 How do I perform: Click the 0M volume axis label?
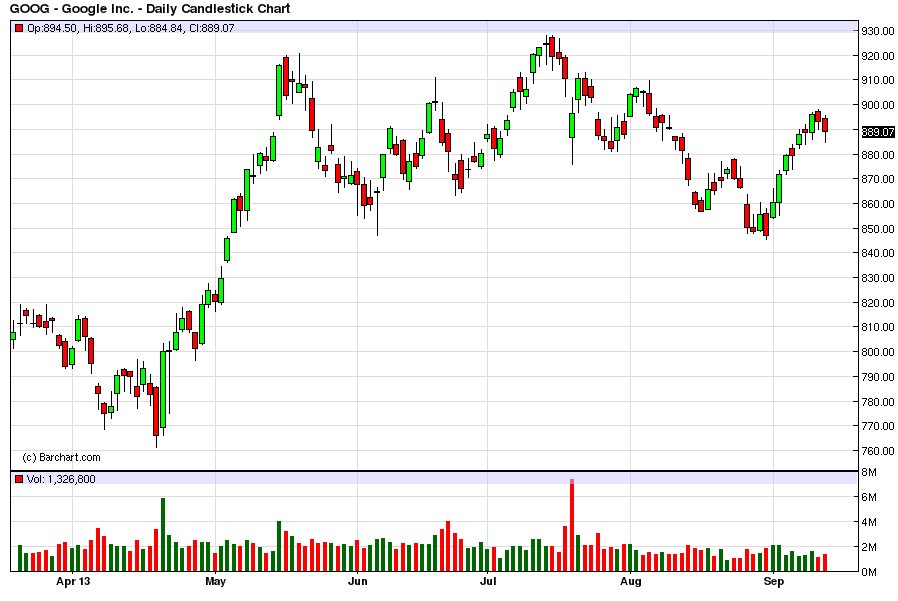click(869, 572)
